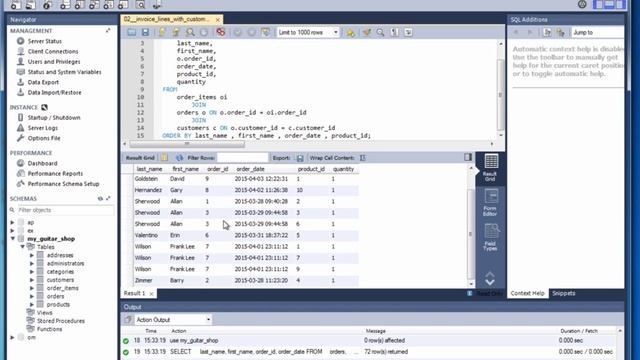Collapse the Tables node
Viewport: 640px width, 360px height.
click(23, 247)
